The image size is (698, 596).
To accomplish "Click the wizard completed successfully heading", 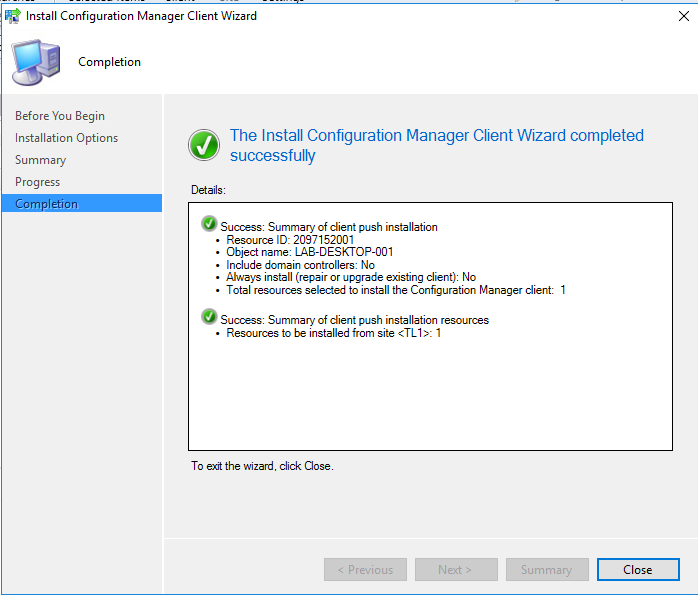I will pyautogui.click(x=437, y=145).
